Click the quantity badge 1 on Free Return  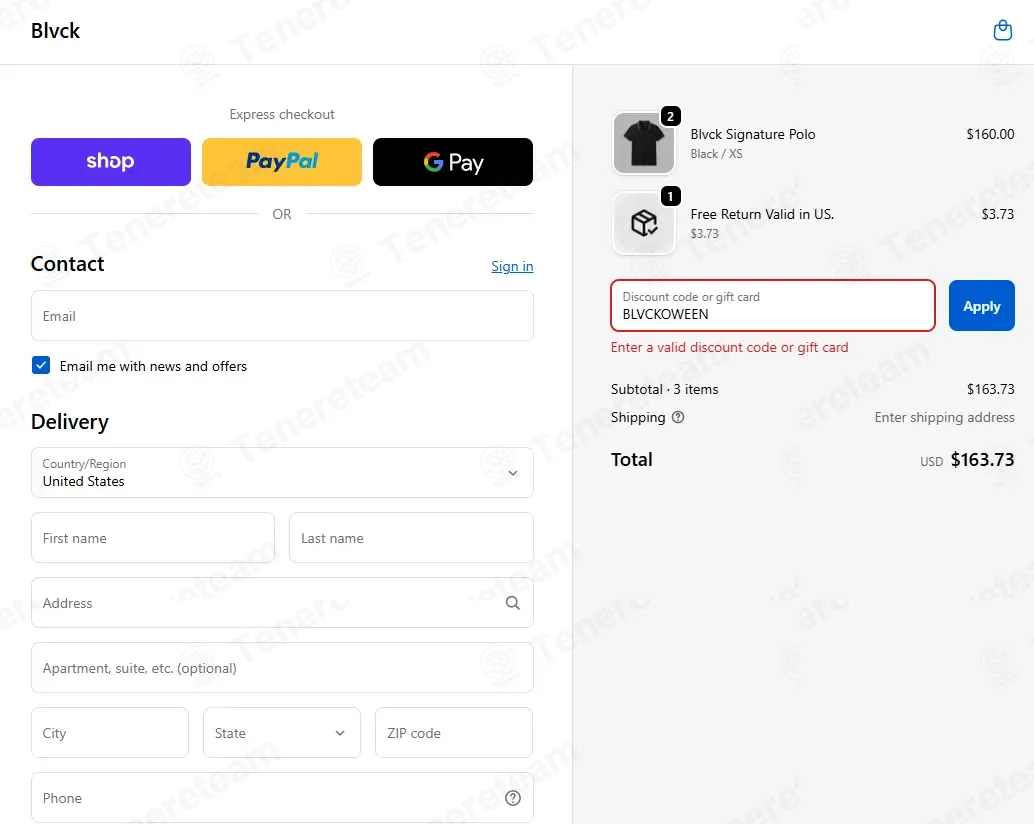pyautogui.click(x=670, y=196)
